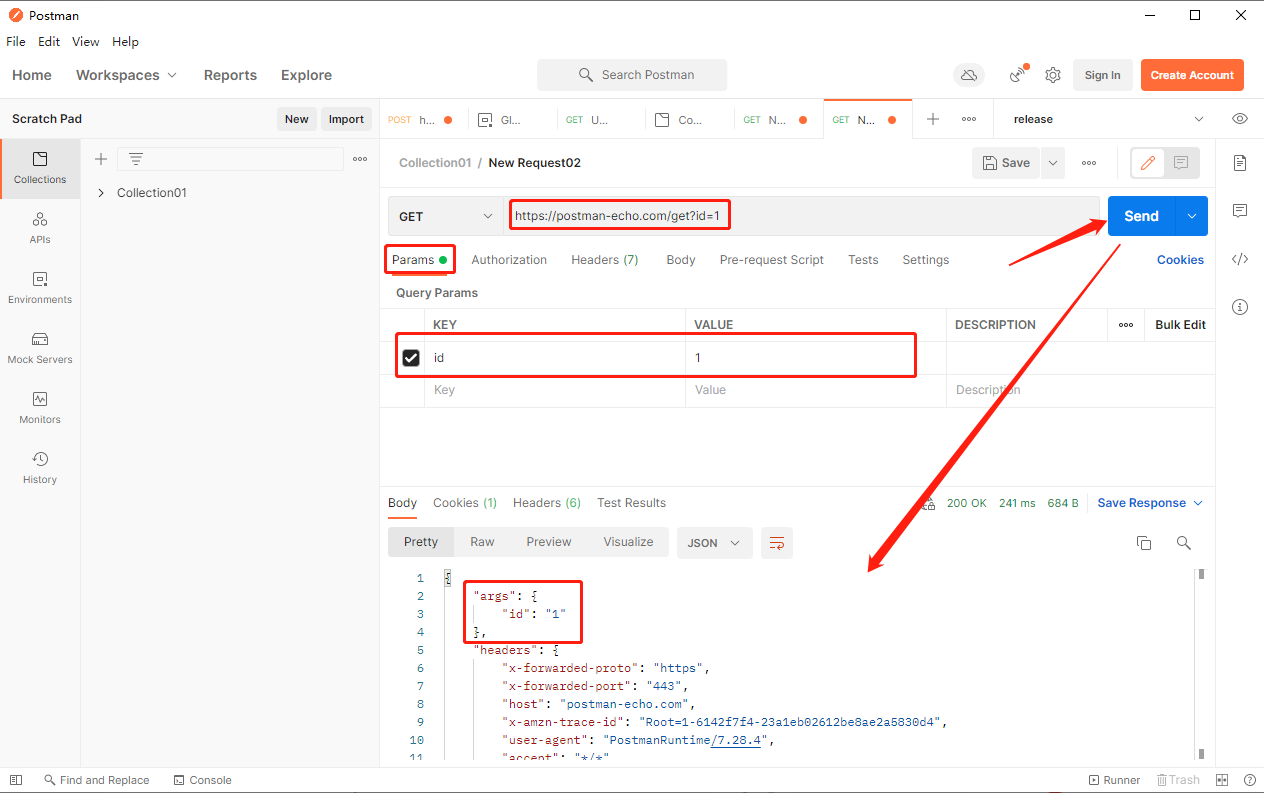
Task: Uncheck the id query parameter checkbox
Action: [411, 358]
